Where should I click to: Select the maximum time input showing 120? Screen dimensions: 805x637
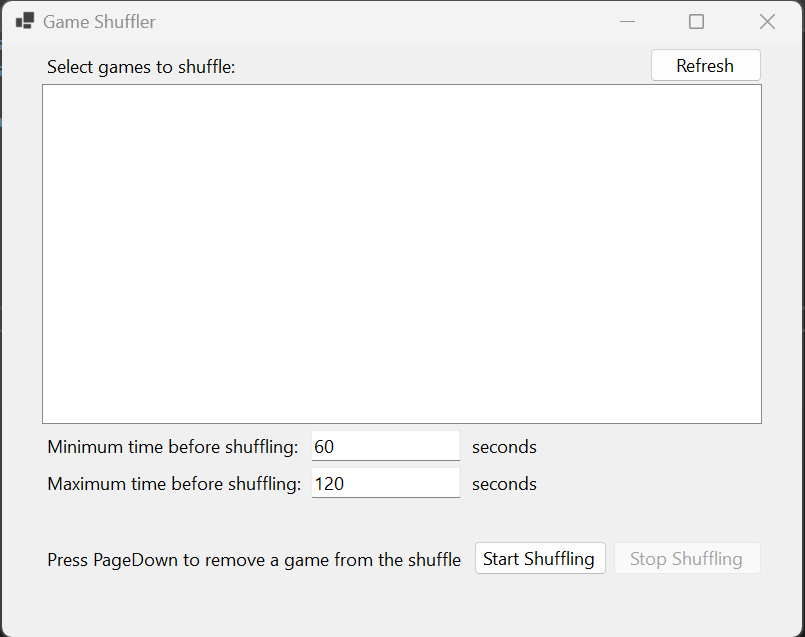coord(385,483)
